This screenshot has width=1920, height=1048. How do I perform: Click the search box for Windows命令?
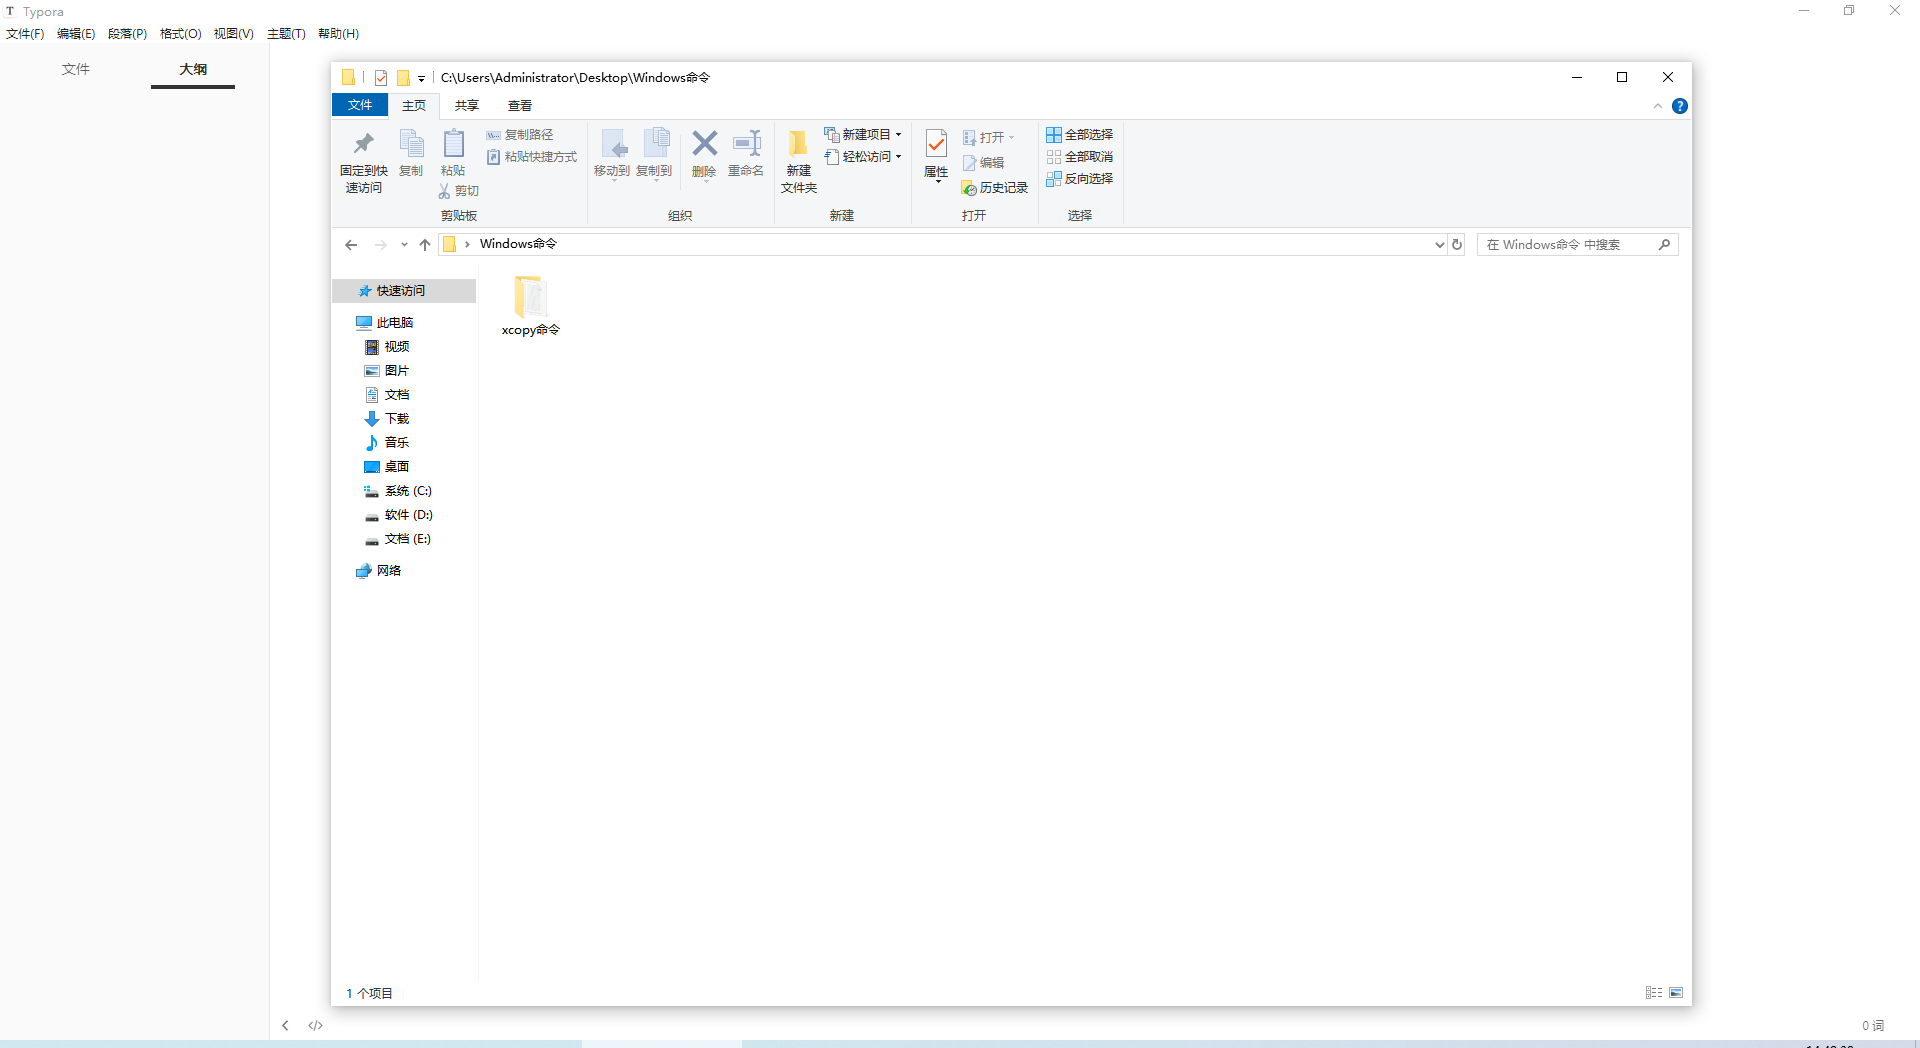(1570, 244)
